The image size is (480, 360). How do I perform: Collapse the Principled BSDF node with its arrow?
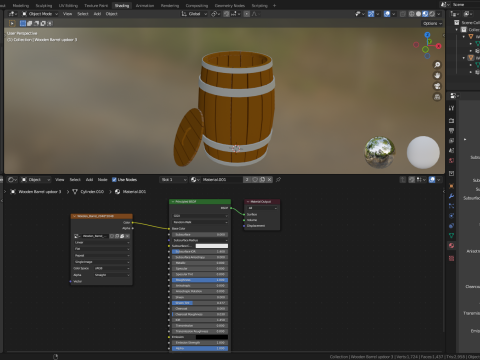click(x=173, y=202)
